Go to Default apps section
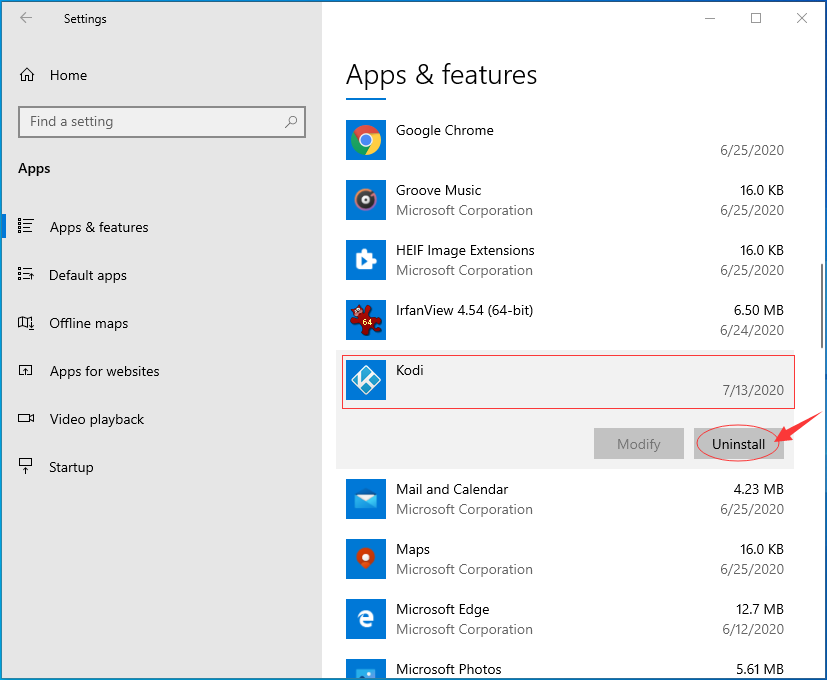The width and height of the screenshot is (827, 680). [88, 275]
